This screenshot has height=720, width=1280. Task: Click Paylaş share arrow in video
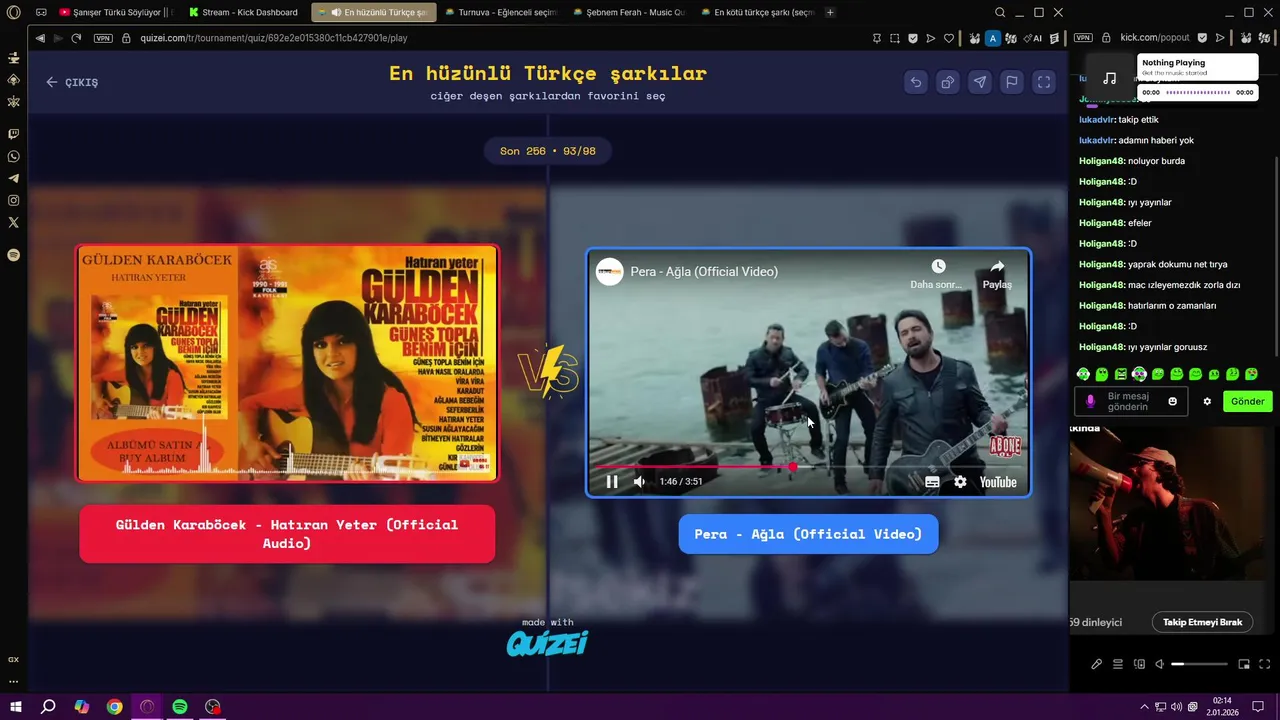click(997, 266)
